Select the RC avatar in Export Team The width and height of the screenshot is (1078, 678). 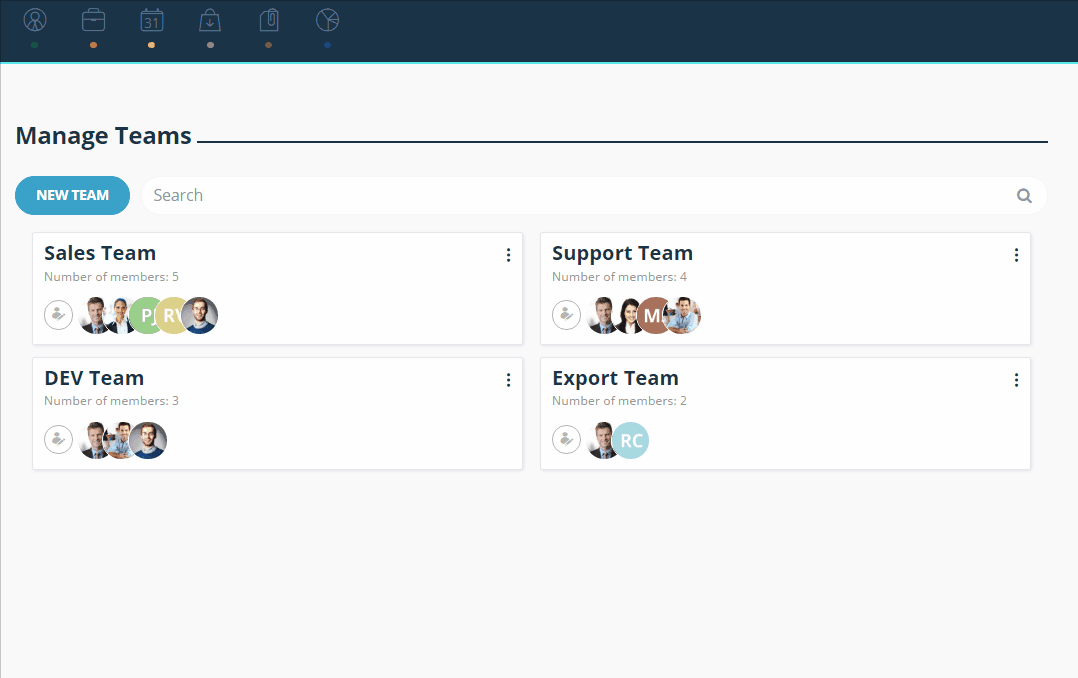[630, 440]
